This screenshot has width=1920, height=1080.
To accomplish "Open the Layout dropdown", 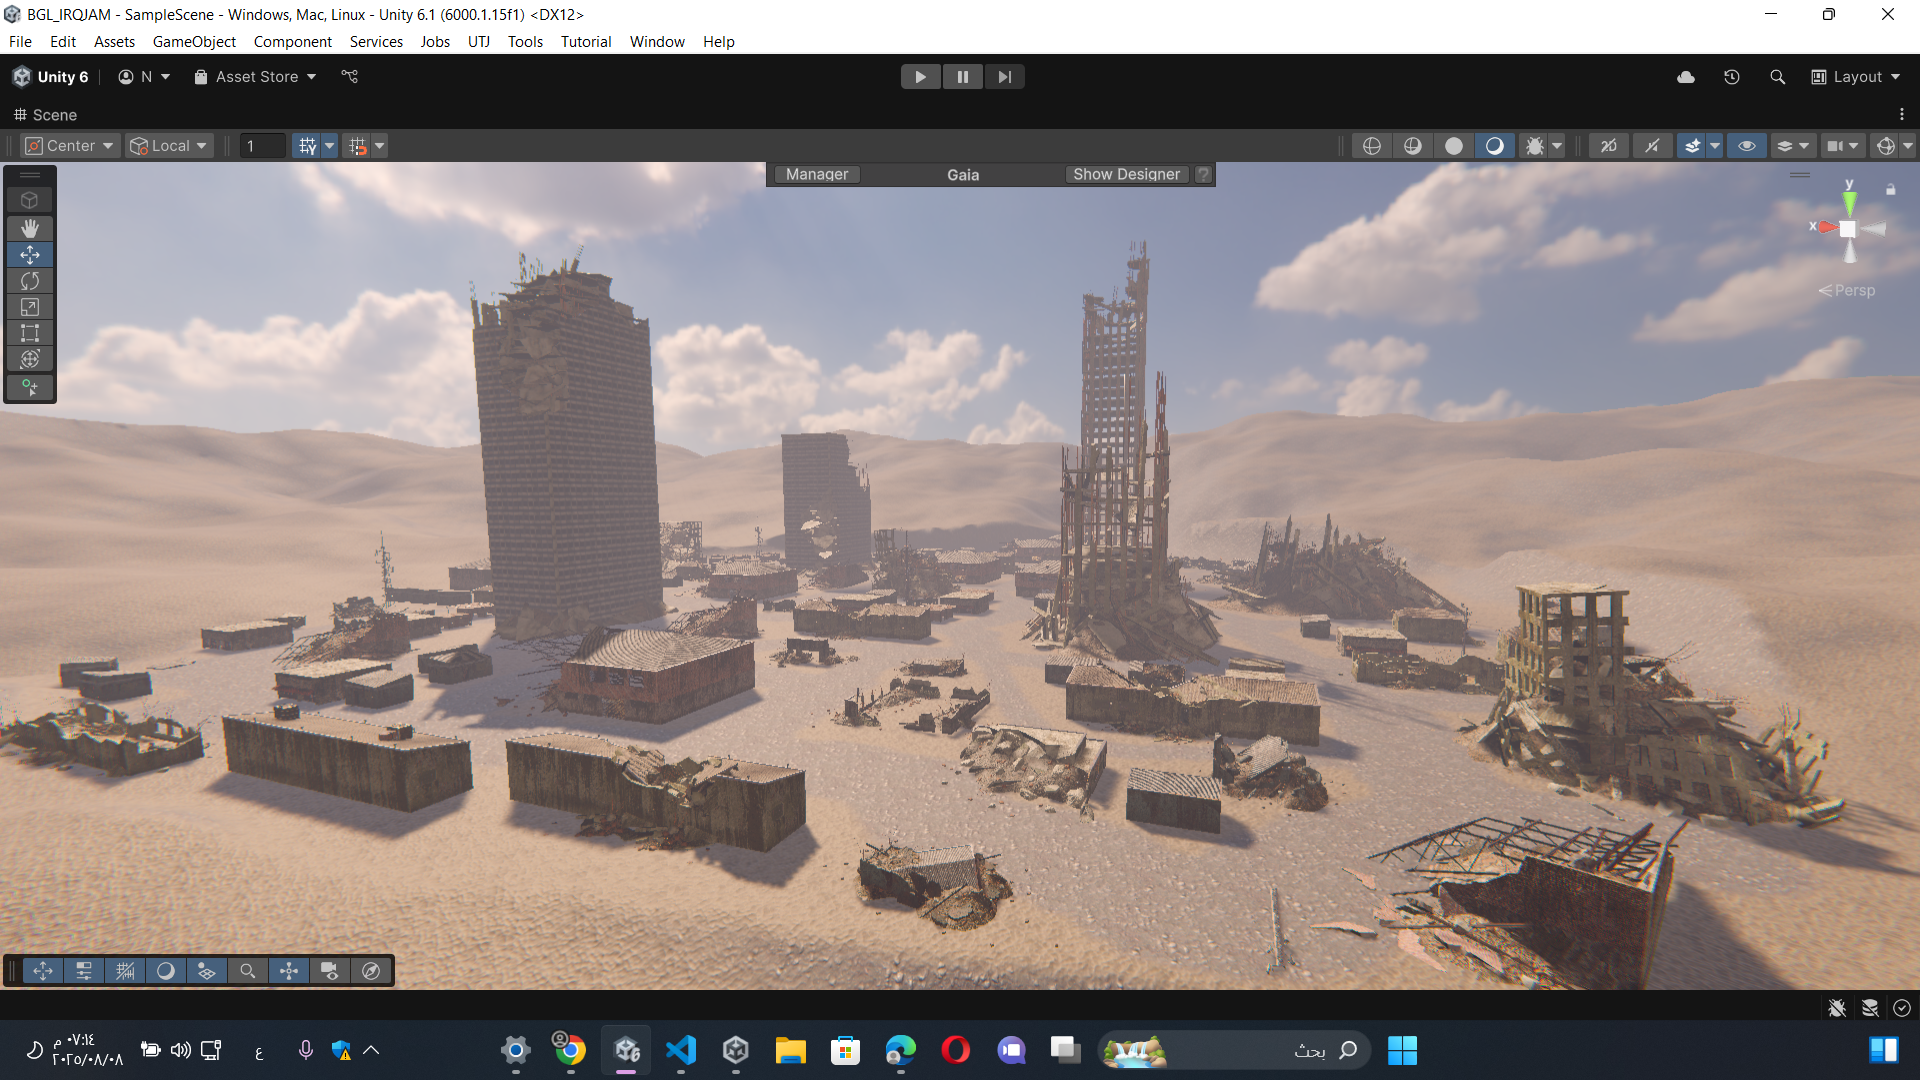I will 1856,77.
